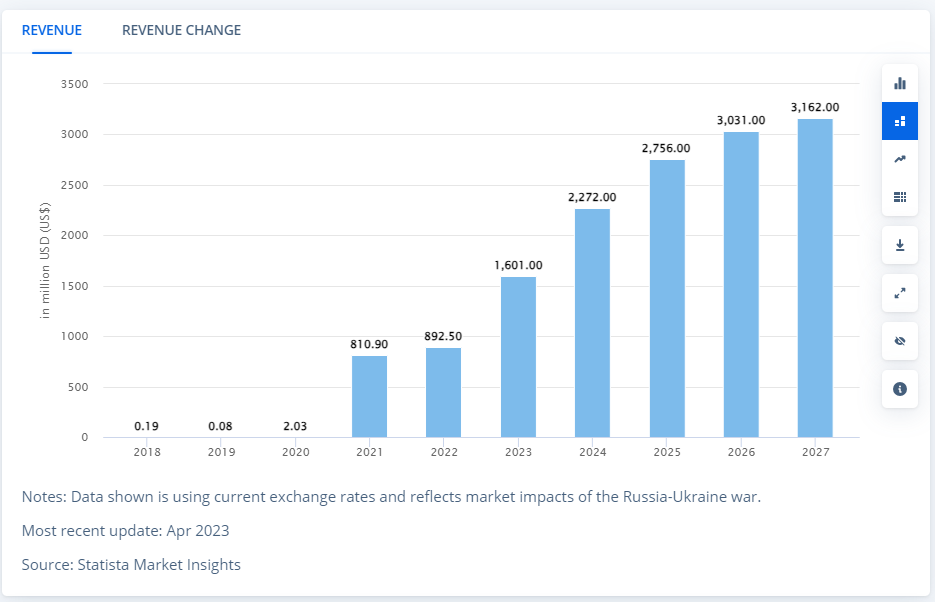Click the 2026 revenue bar
This screenshot has width=935, height=602.
click(741, 285)
